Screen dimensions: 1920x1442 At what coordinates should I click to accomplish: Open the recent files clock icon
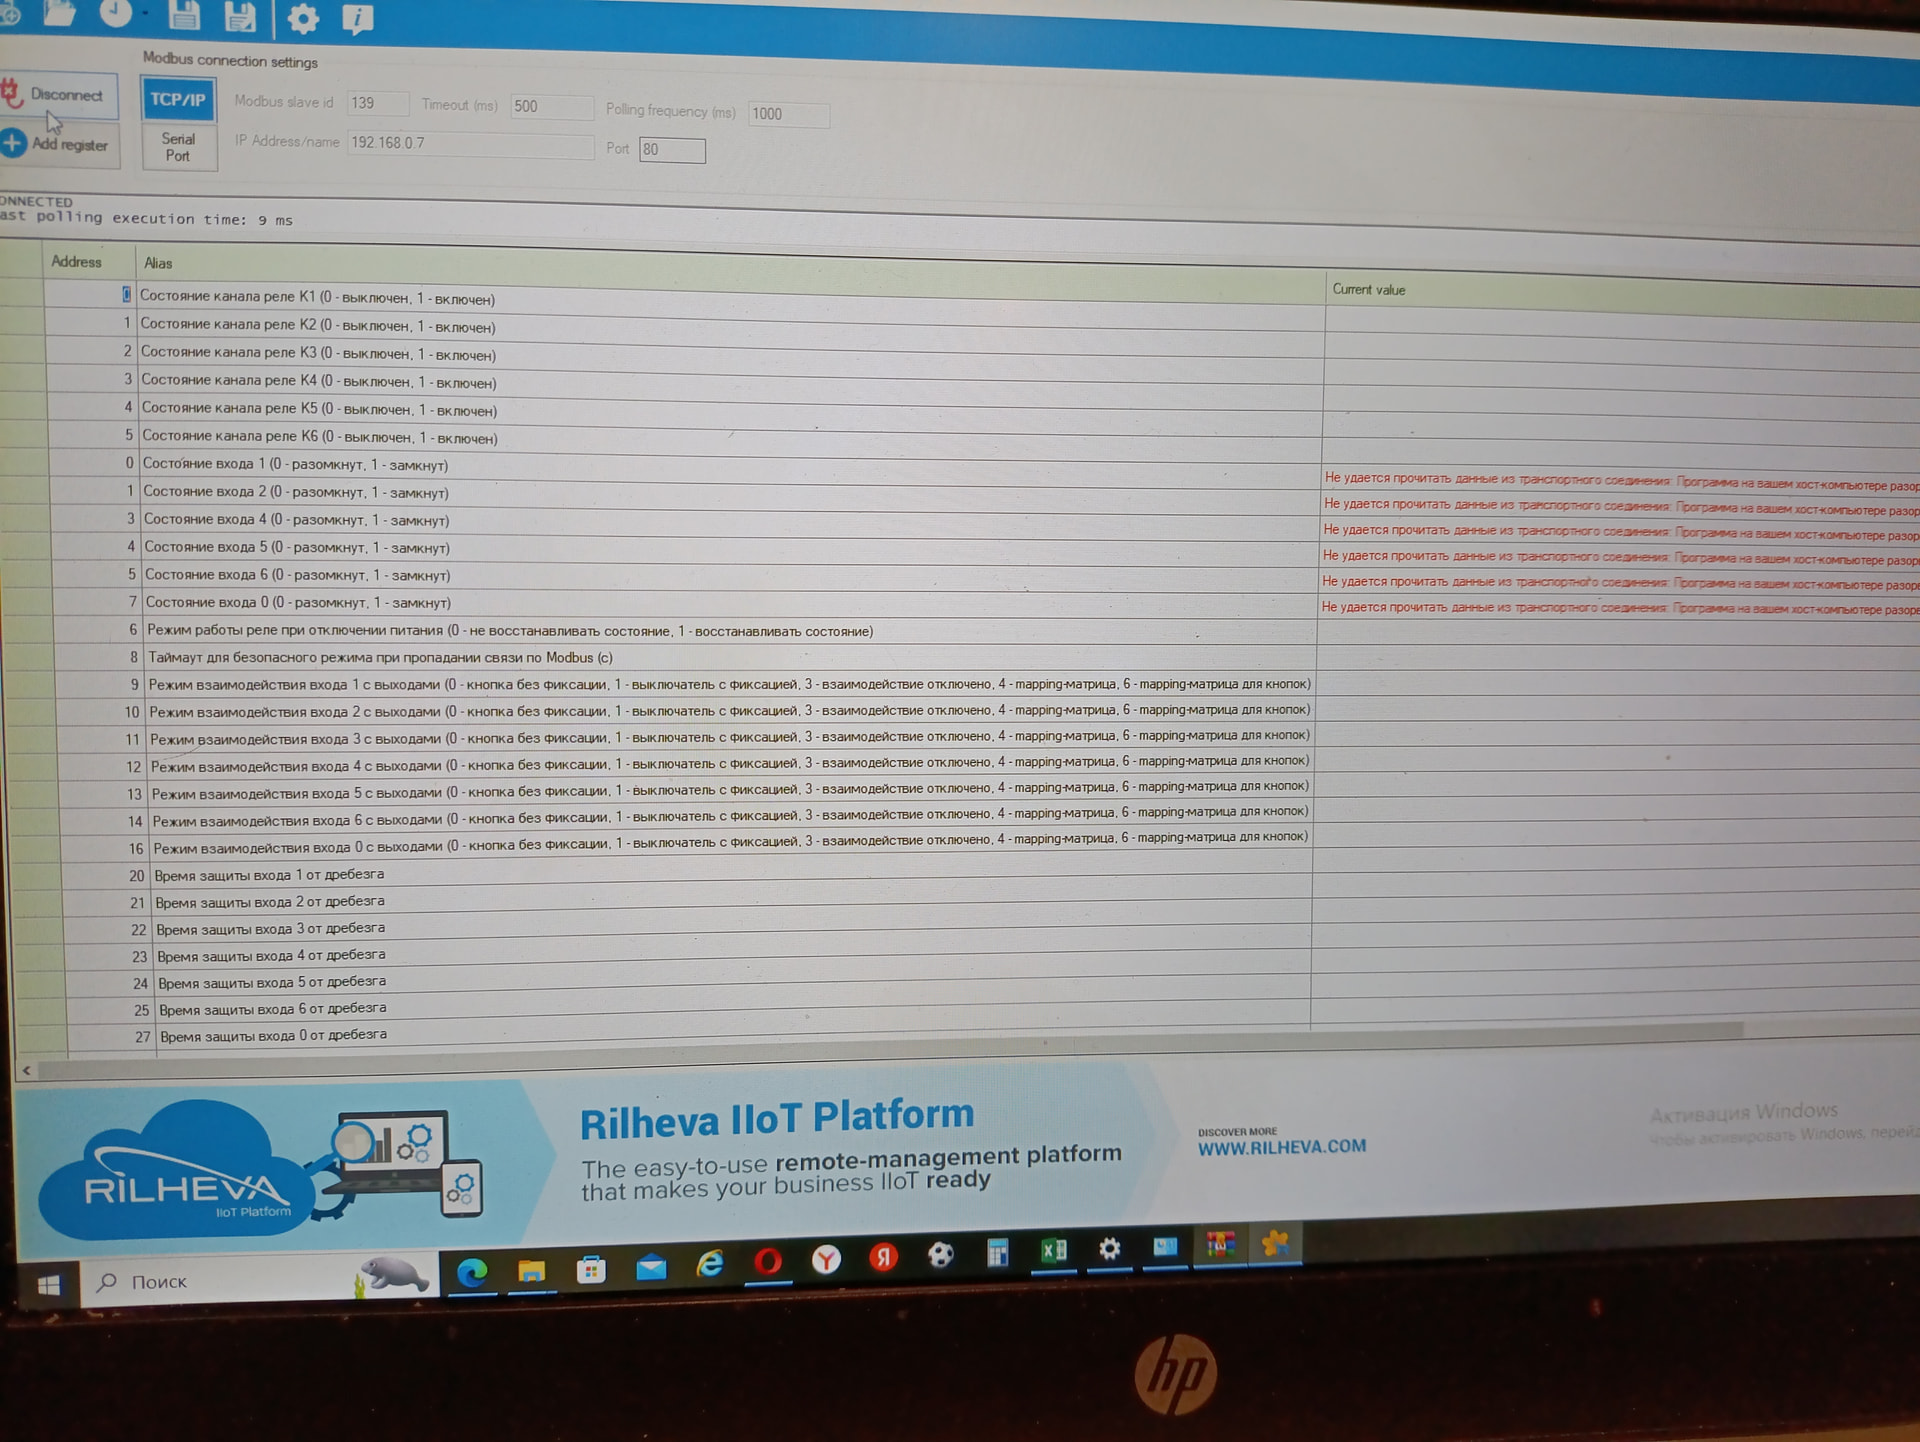pos(115,12)
